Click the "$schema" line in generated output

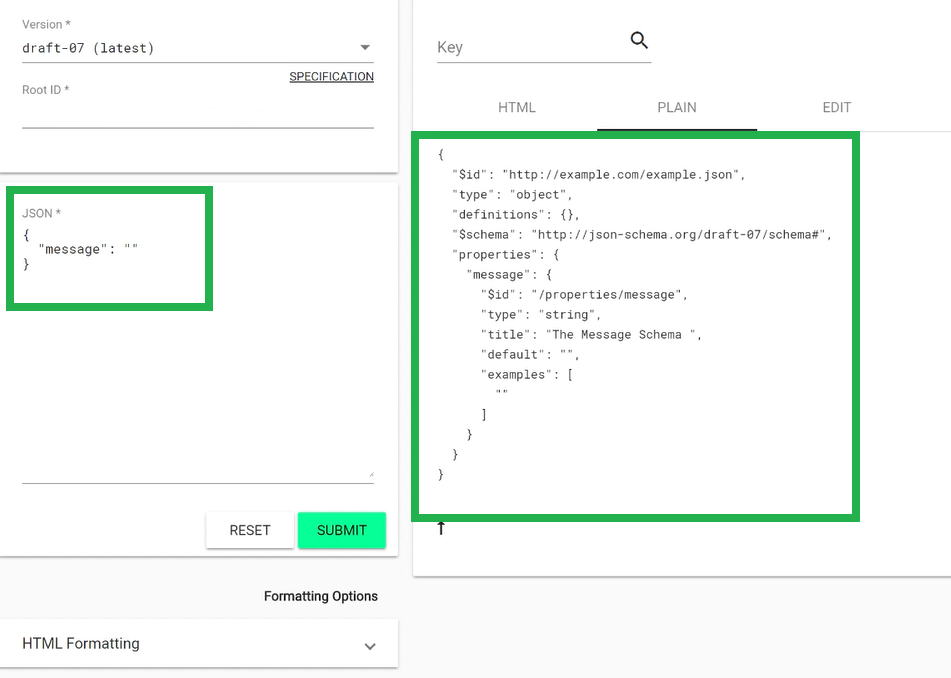(x=640, y=235)
